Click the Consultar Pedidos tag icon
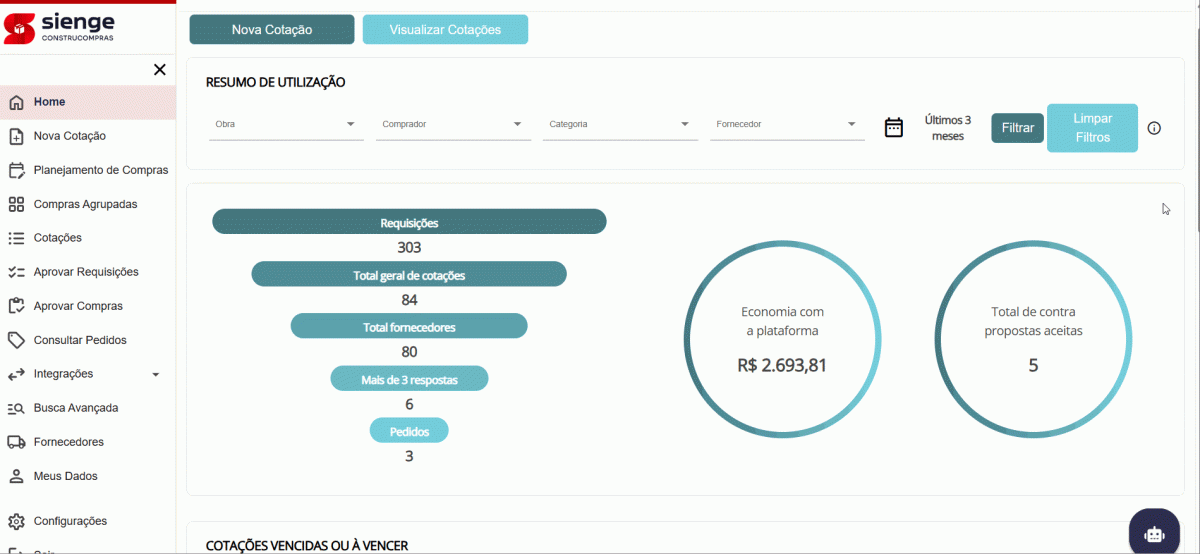 coord(16,340)
